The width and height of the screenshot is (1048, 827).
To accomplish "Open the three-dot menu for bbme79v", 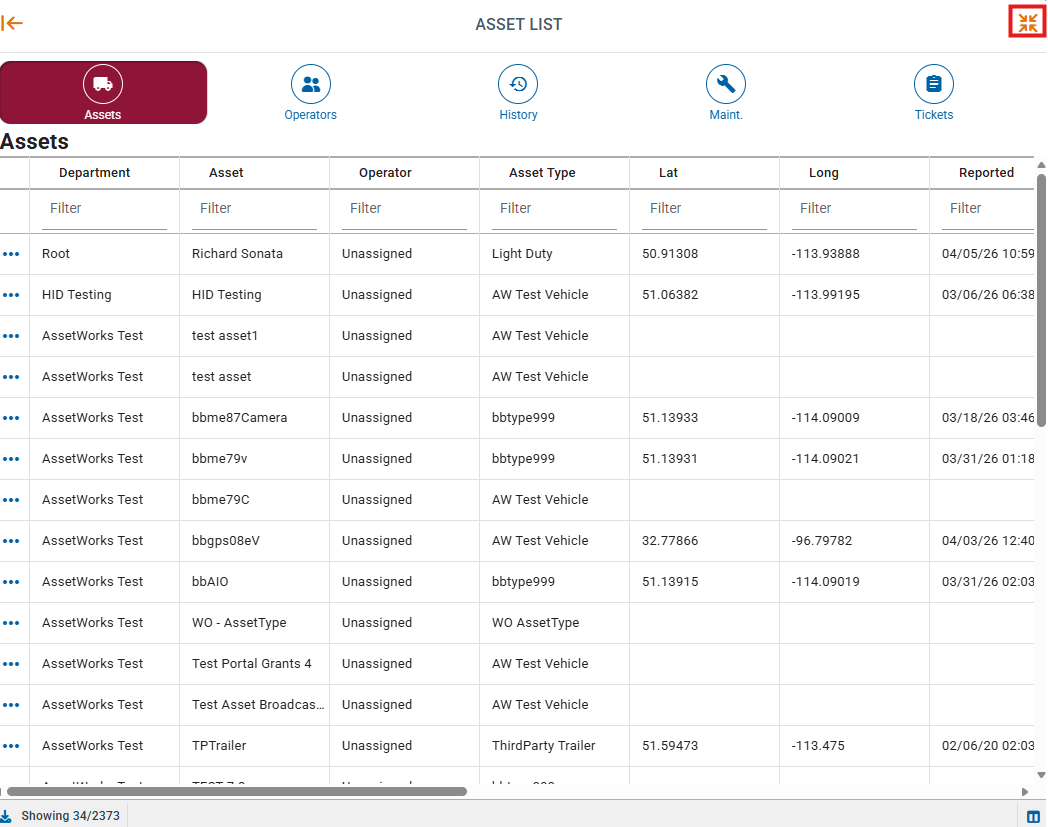I will click(11, 459).
